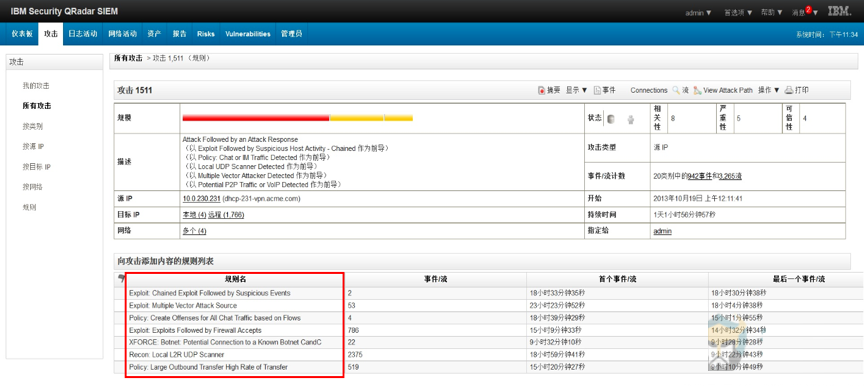The width and height of the screenshot is (864, 386).
Task: Open the admin user dropdown
Action: tap(698, 13)
